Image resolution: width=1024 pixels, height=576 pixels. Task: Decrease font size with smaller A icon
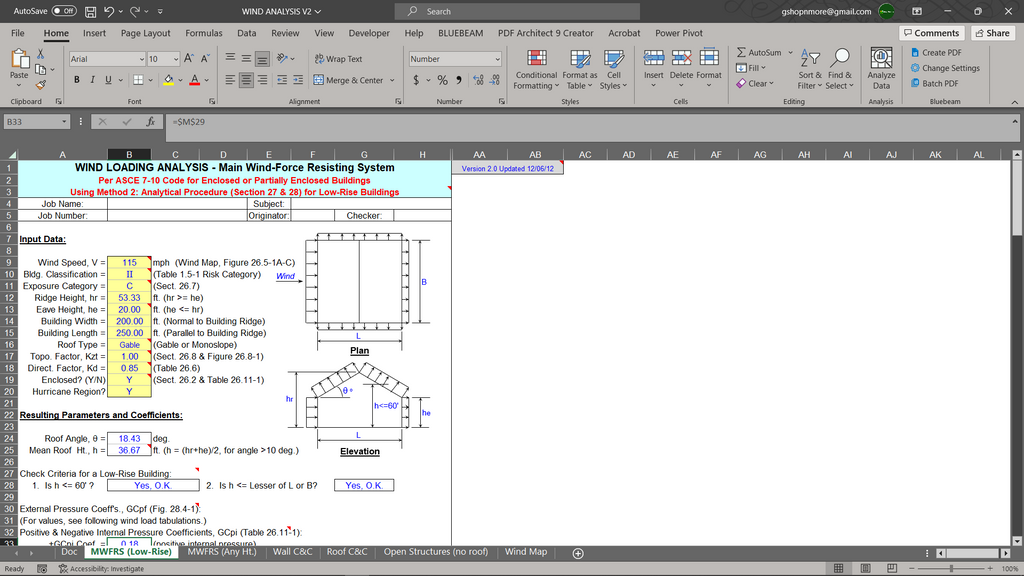coord(205,59)
